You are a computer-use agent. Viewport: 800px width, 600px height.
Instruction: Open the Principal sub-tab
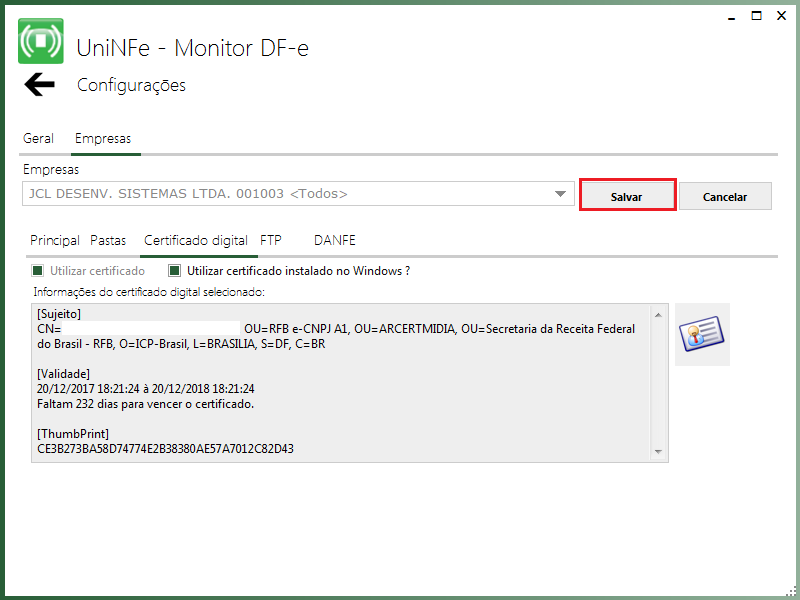tap(55, 240)
